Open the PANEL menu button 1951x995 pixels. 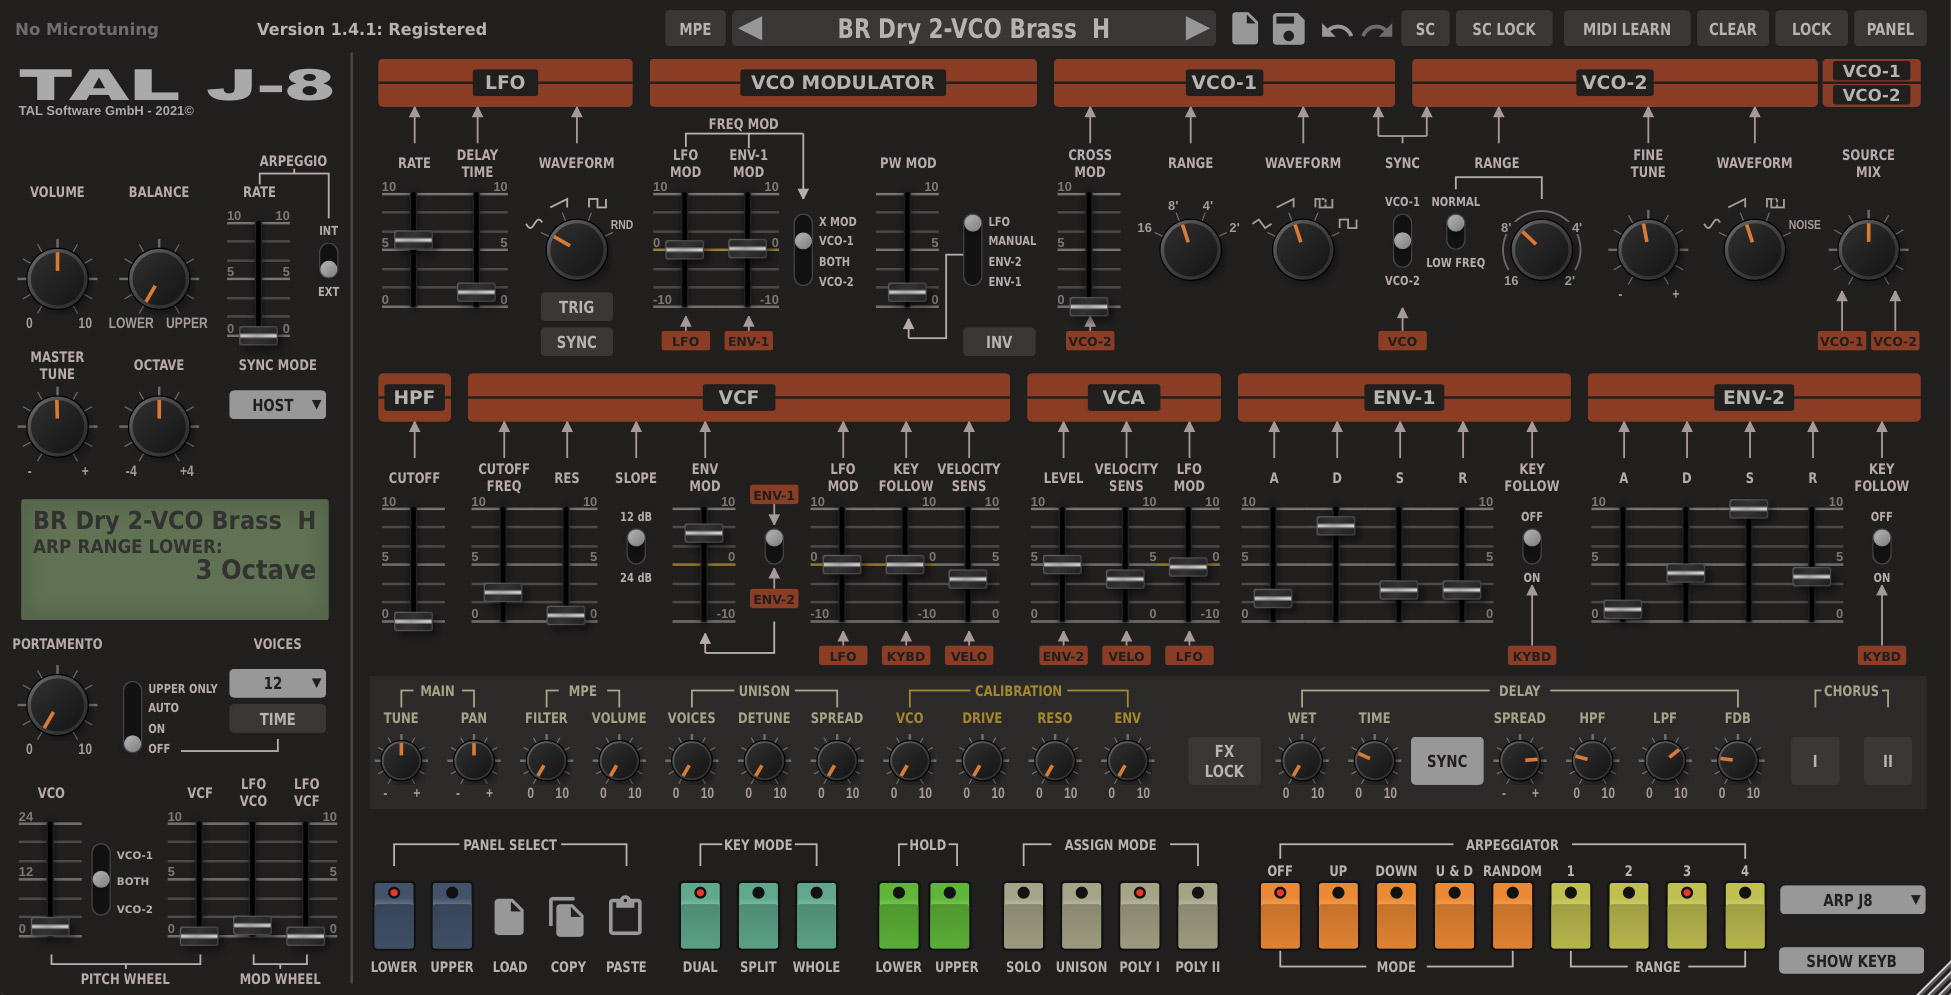[1889, 29]
